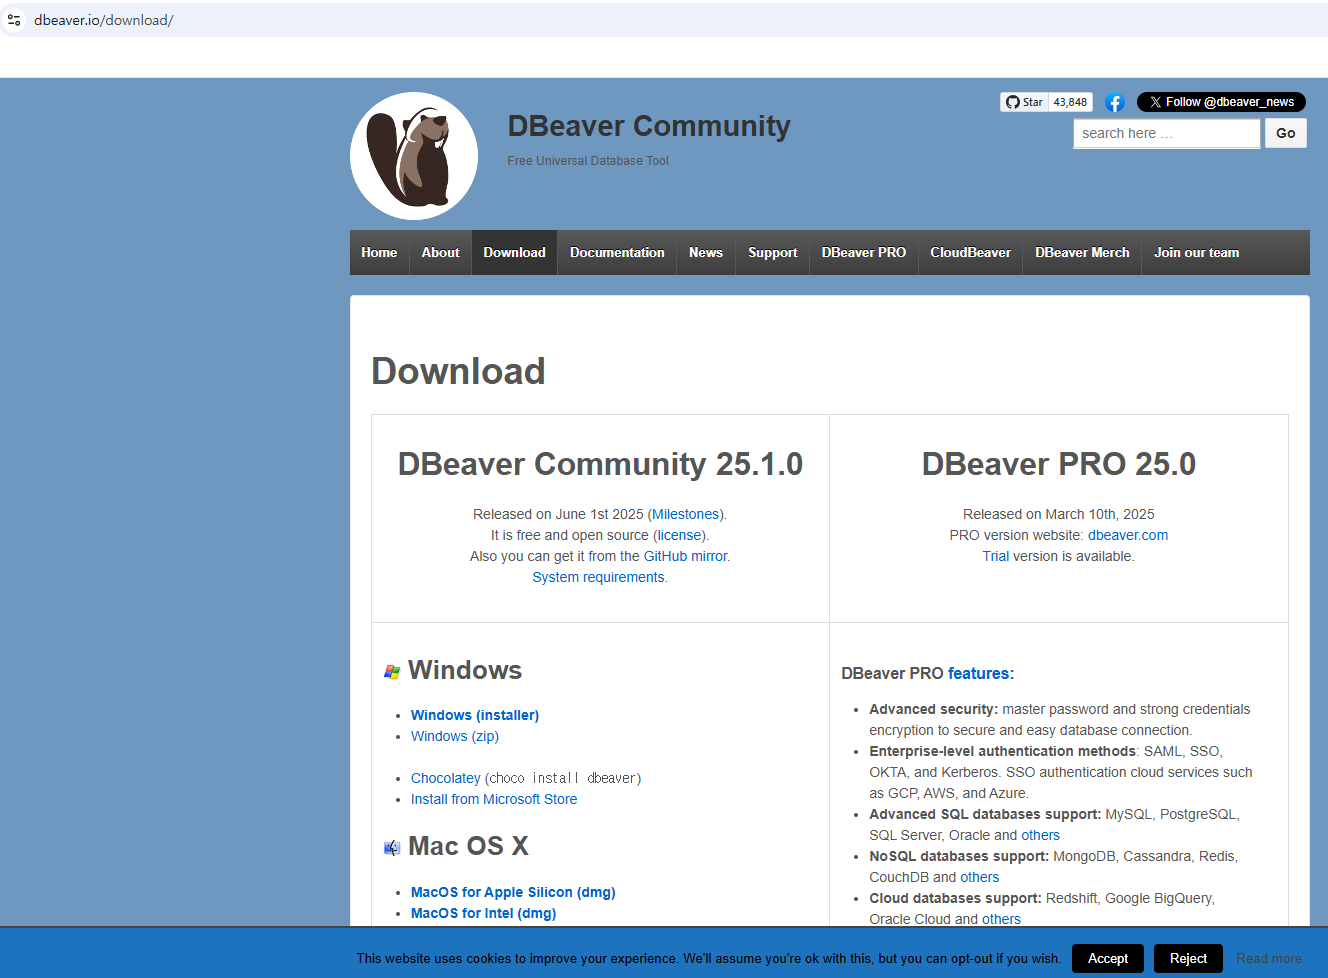Click the 'Mac OS X' section heading
Image resolution: width=1328 pixels, height=978 pixels.
click(468, 846)
